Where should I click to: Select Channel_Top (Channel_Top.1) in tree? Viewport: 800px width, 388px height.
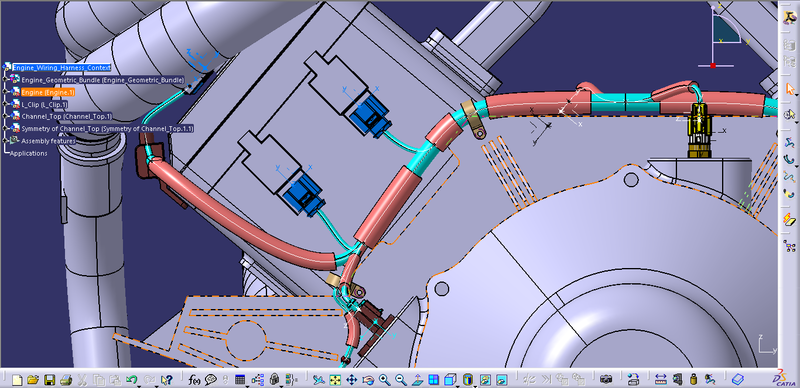pos(66,116)
